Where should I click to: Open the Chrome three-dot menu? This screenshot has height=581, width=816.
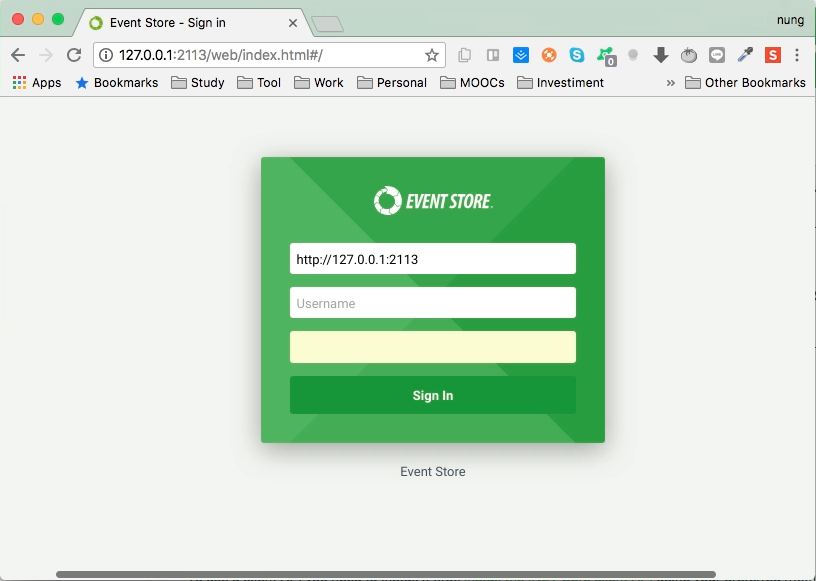797,55
